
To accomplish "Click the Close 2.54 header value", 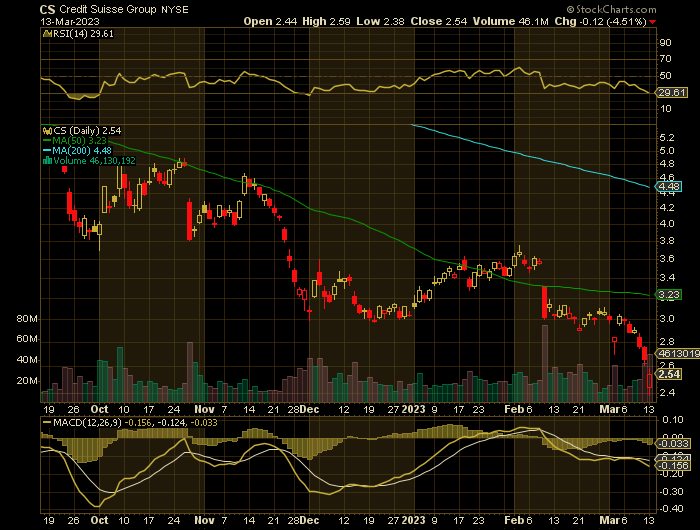I will click(x=439, y=21).
